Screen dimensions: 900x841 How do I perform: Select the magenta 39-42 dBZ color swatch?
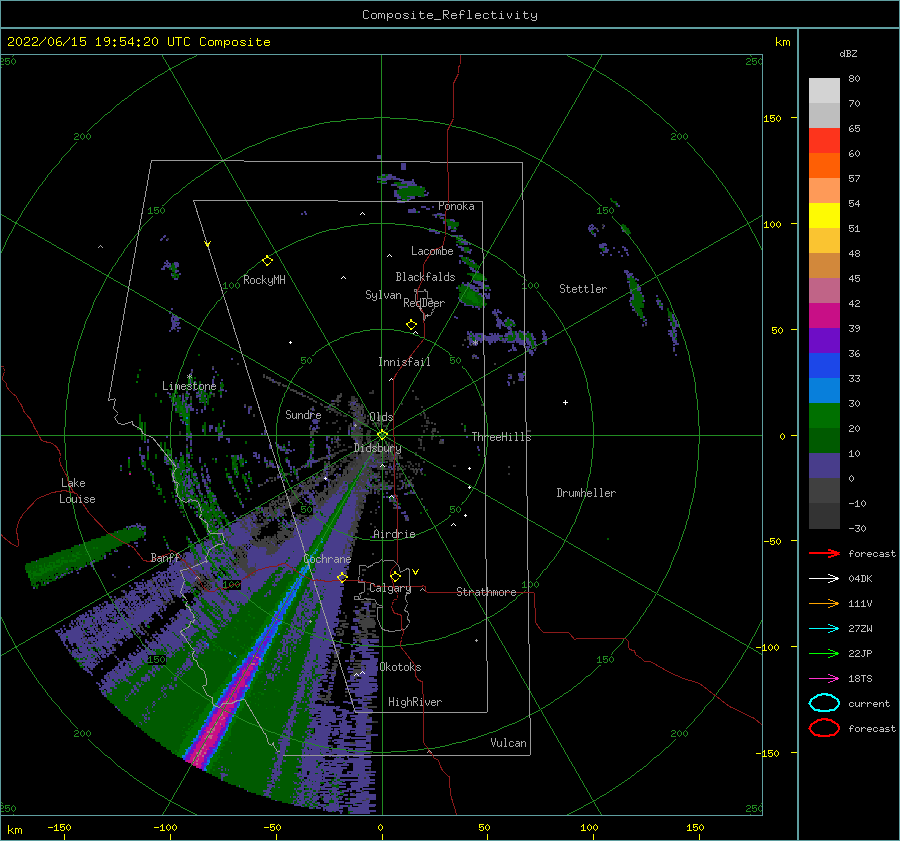(824, 316)
